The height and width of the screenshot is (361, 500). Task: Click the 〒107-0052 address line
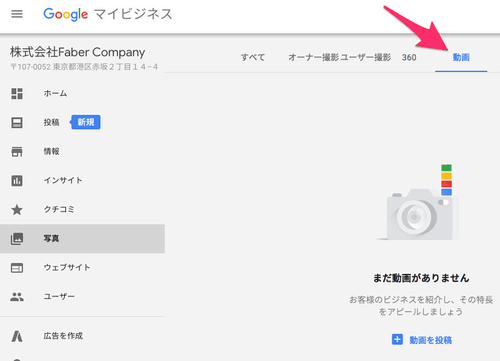[x=84, y=67]
